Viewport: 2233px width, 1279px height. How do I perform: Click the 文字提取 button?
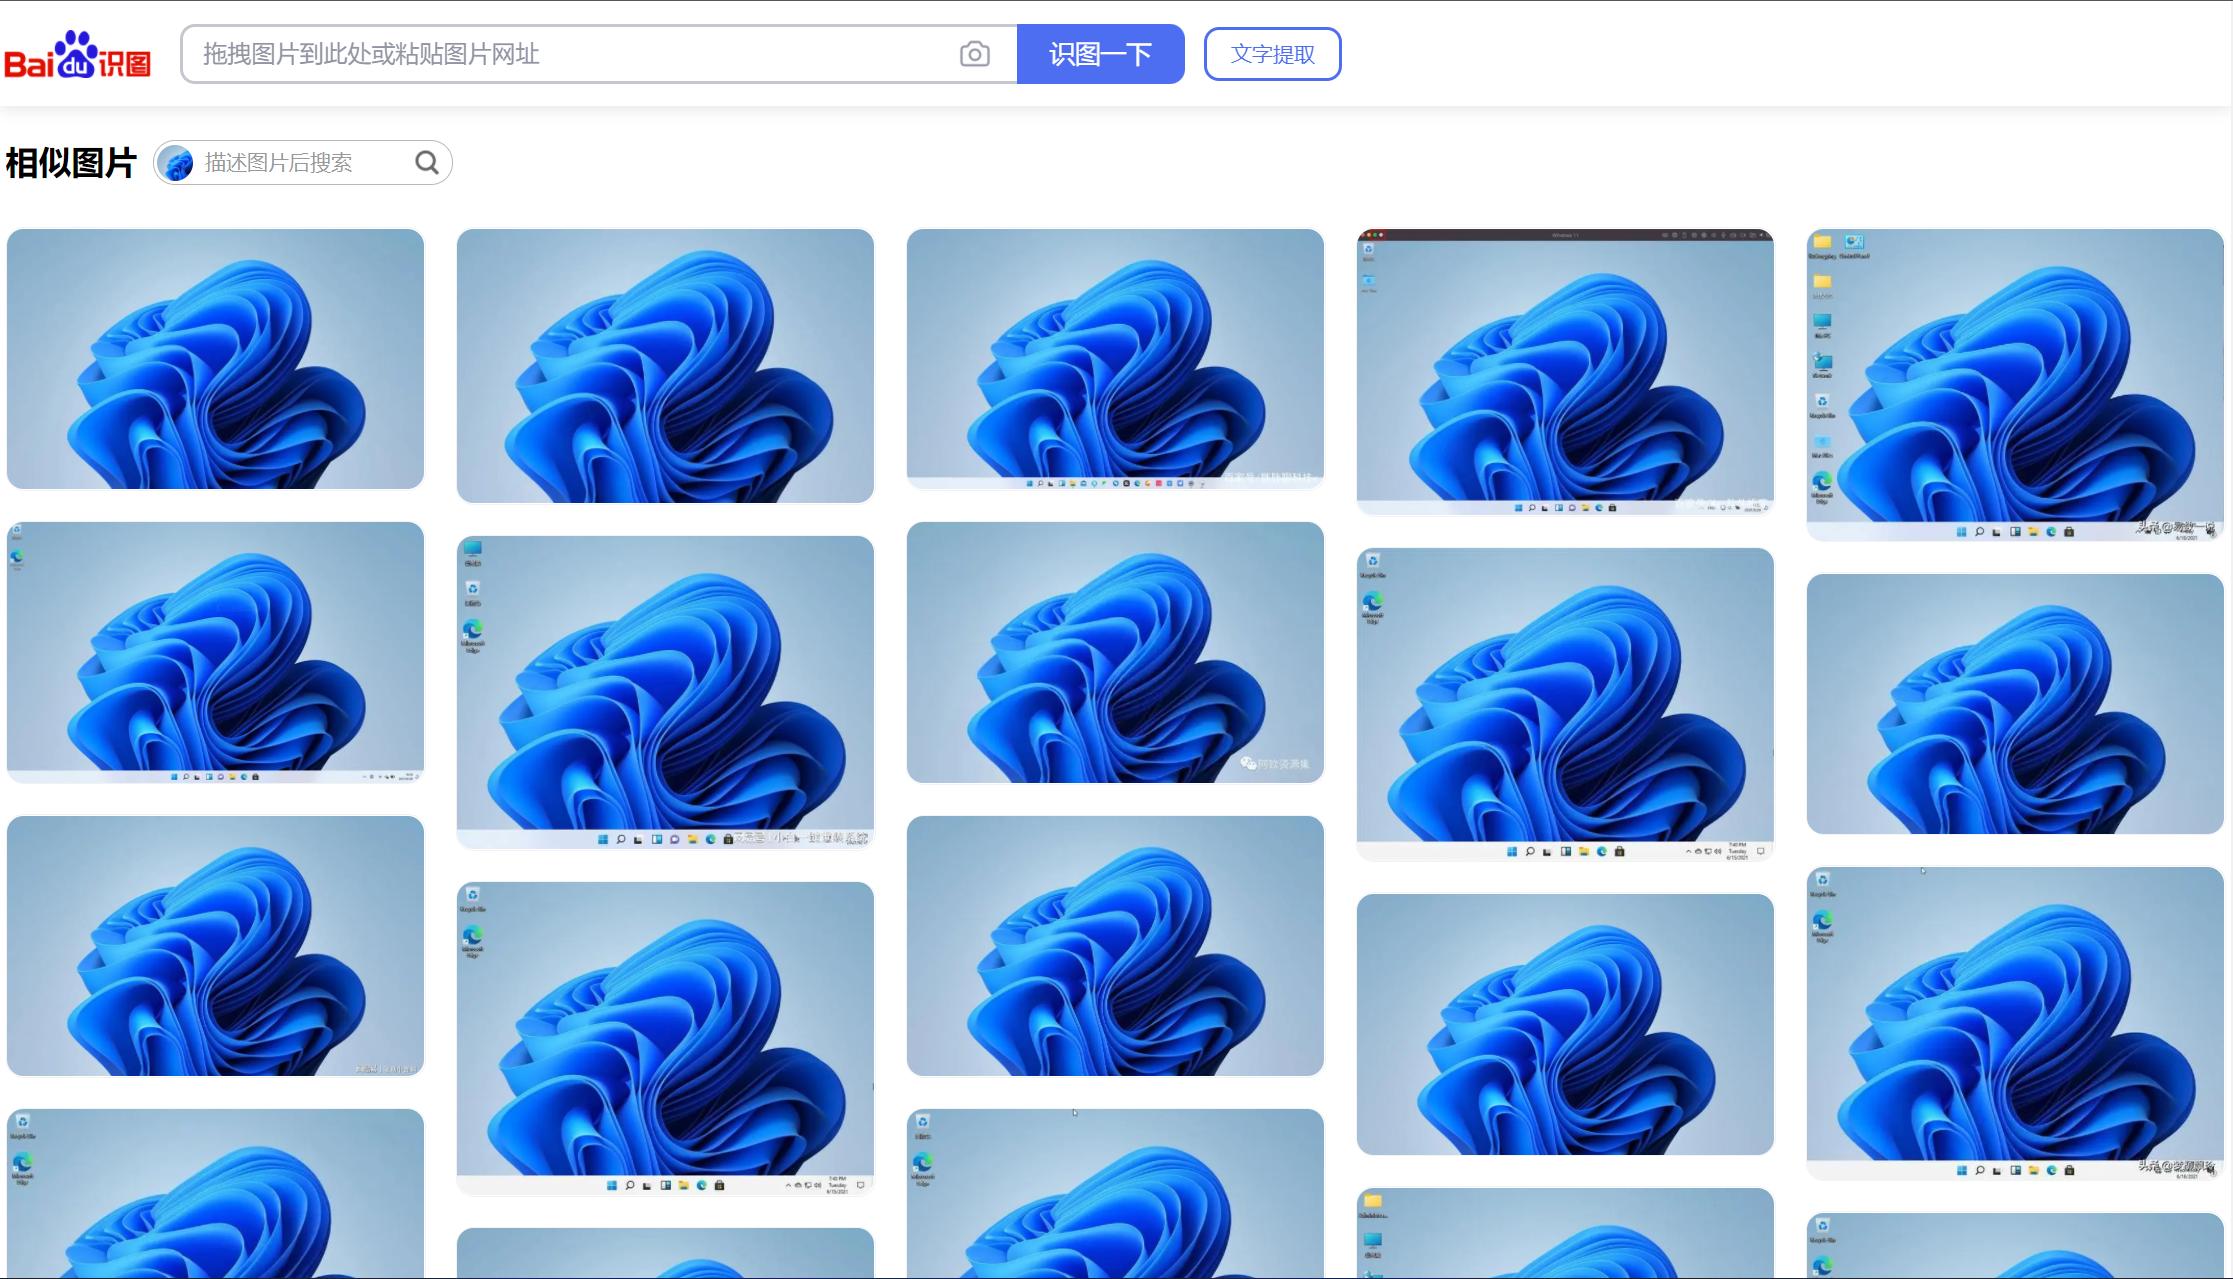[x=1272, y=54]
